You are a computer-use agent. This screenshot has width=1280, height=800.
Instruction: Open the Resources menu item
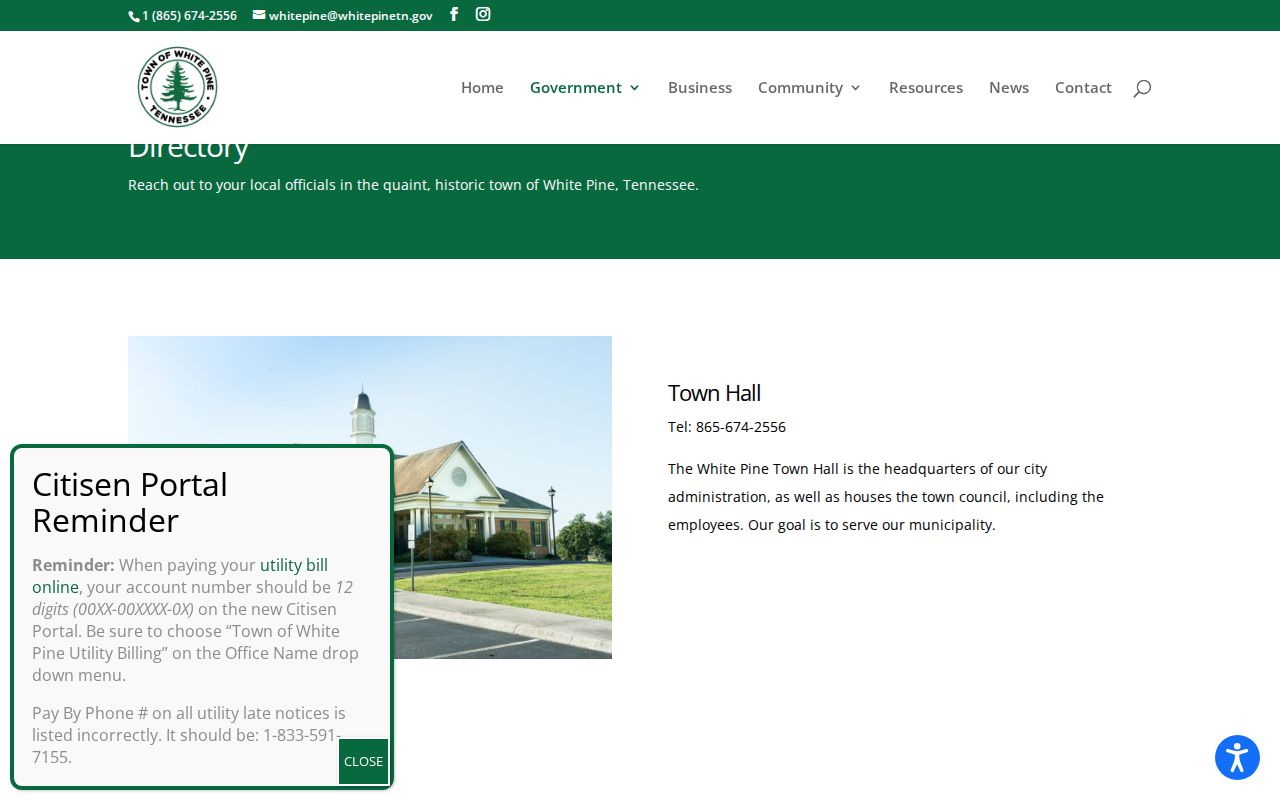pos(926,88)
